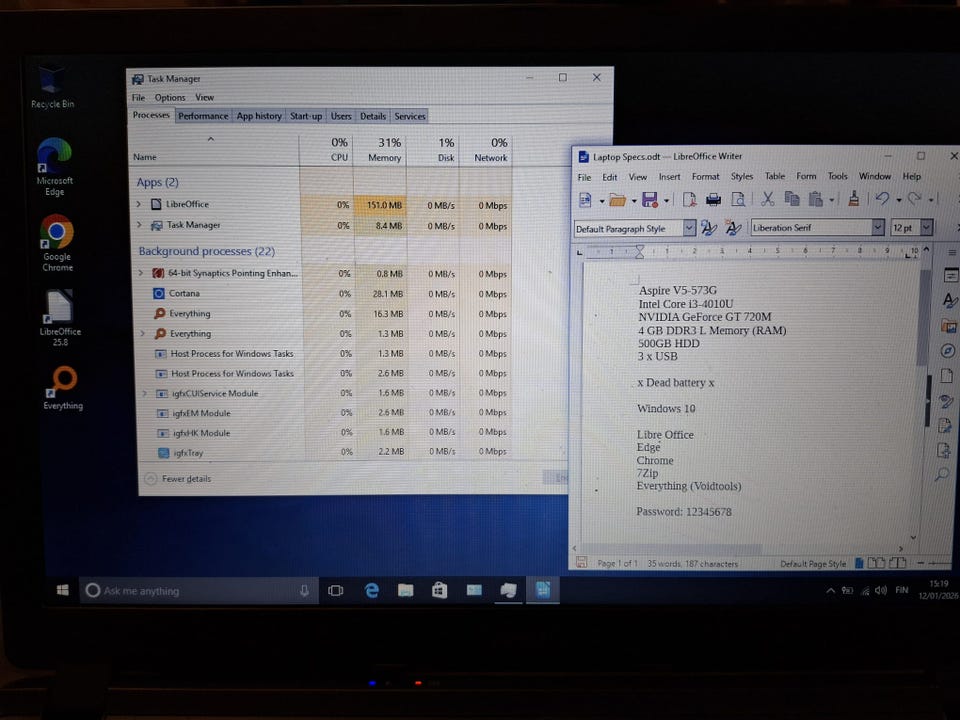Click the Copy icon in Writer
The height and width of the screenshot is (720, 960).
pyautogui.click(x=792, y=199)
